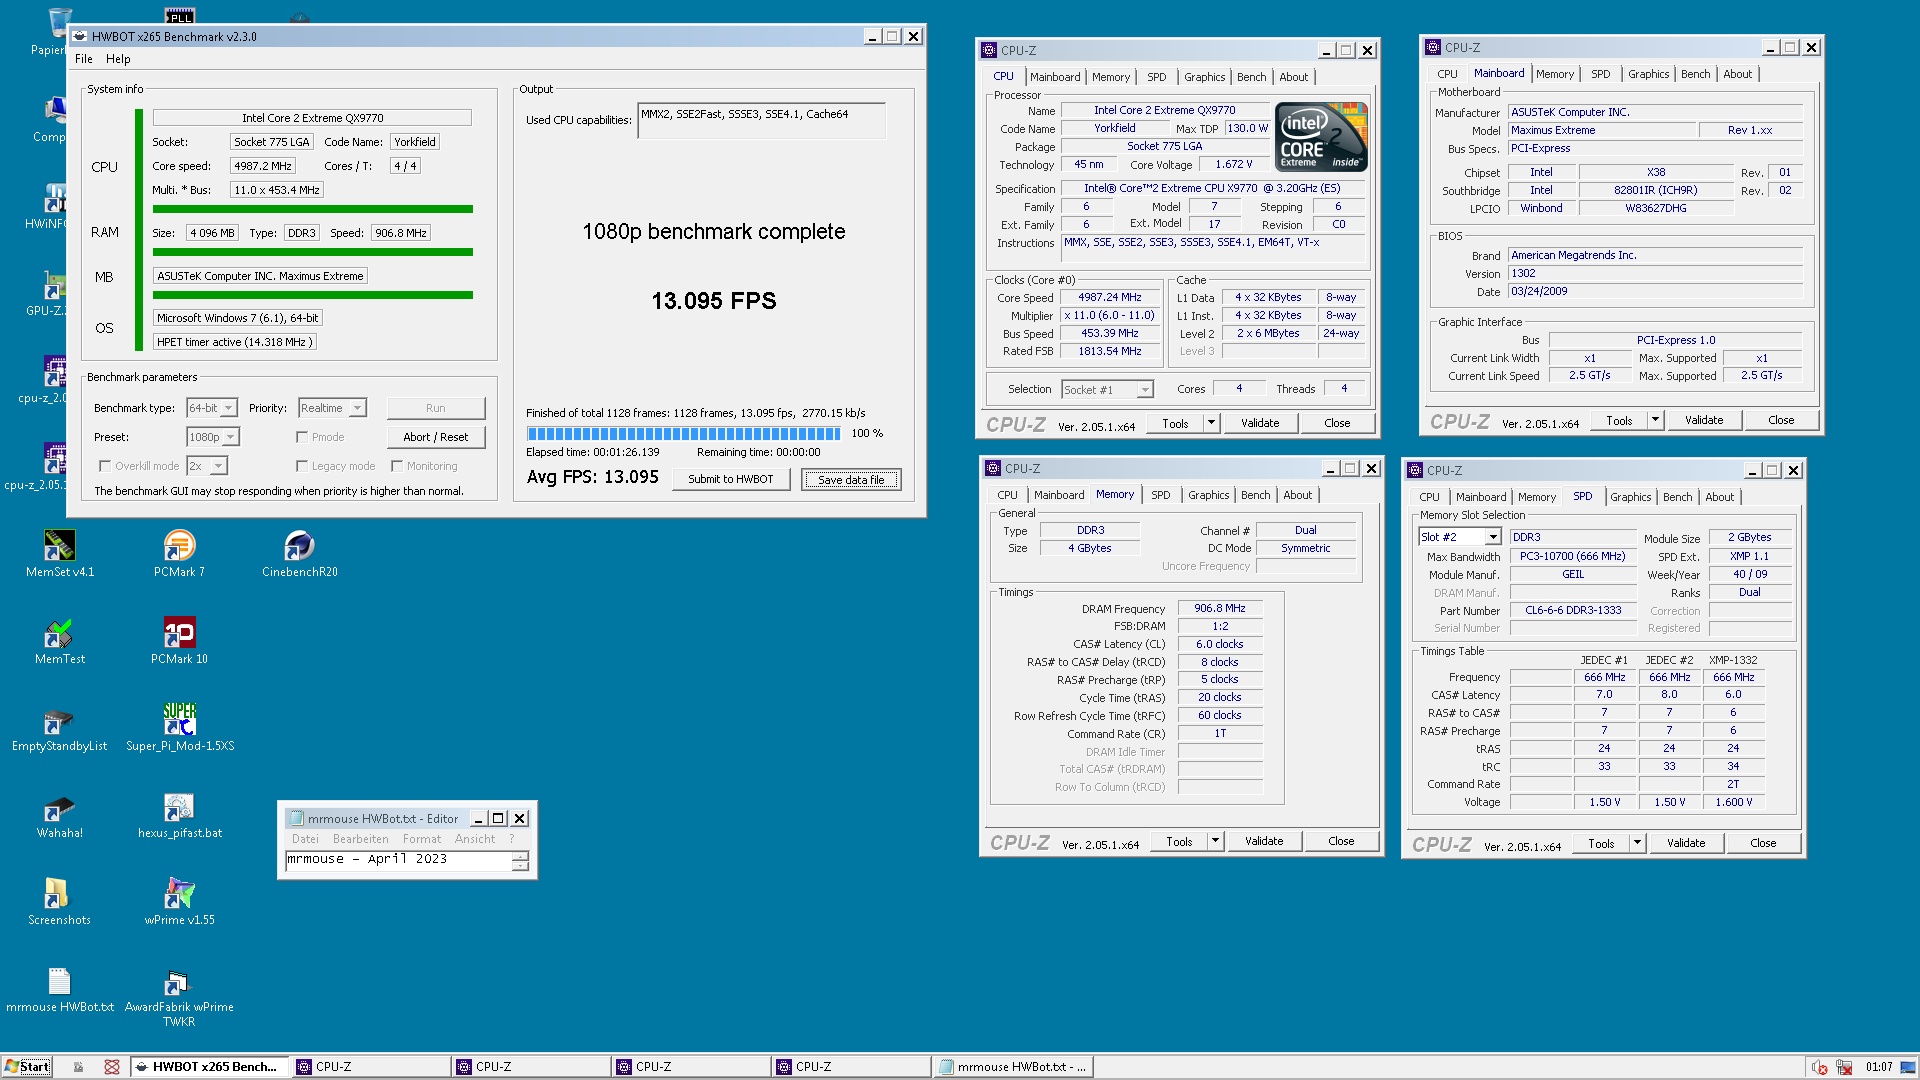Click the benchmark progress bar at 100 %
The width and height of the screenshot is (1920, 1080).
pos(684,433)
